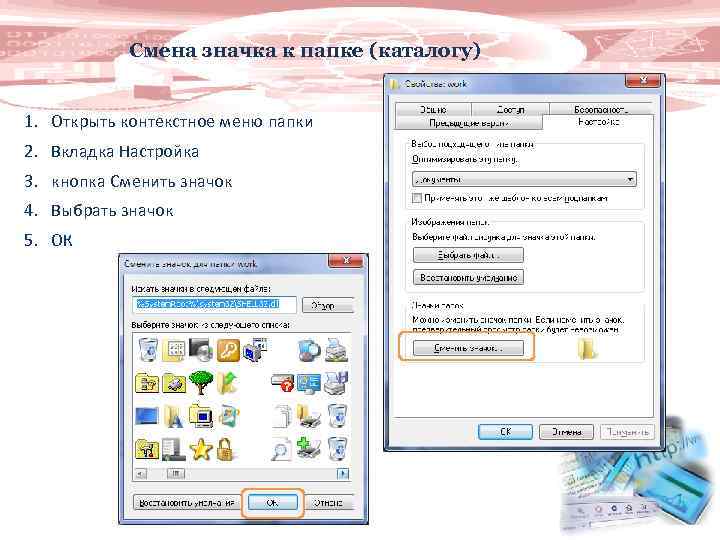
Task: Switch to the Общие tab
Action: (x=433, y=109)
